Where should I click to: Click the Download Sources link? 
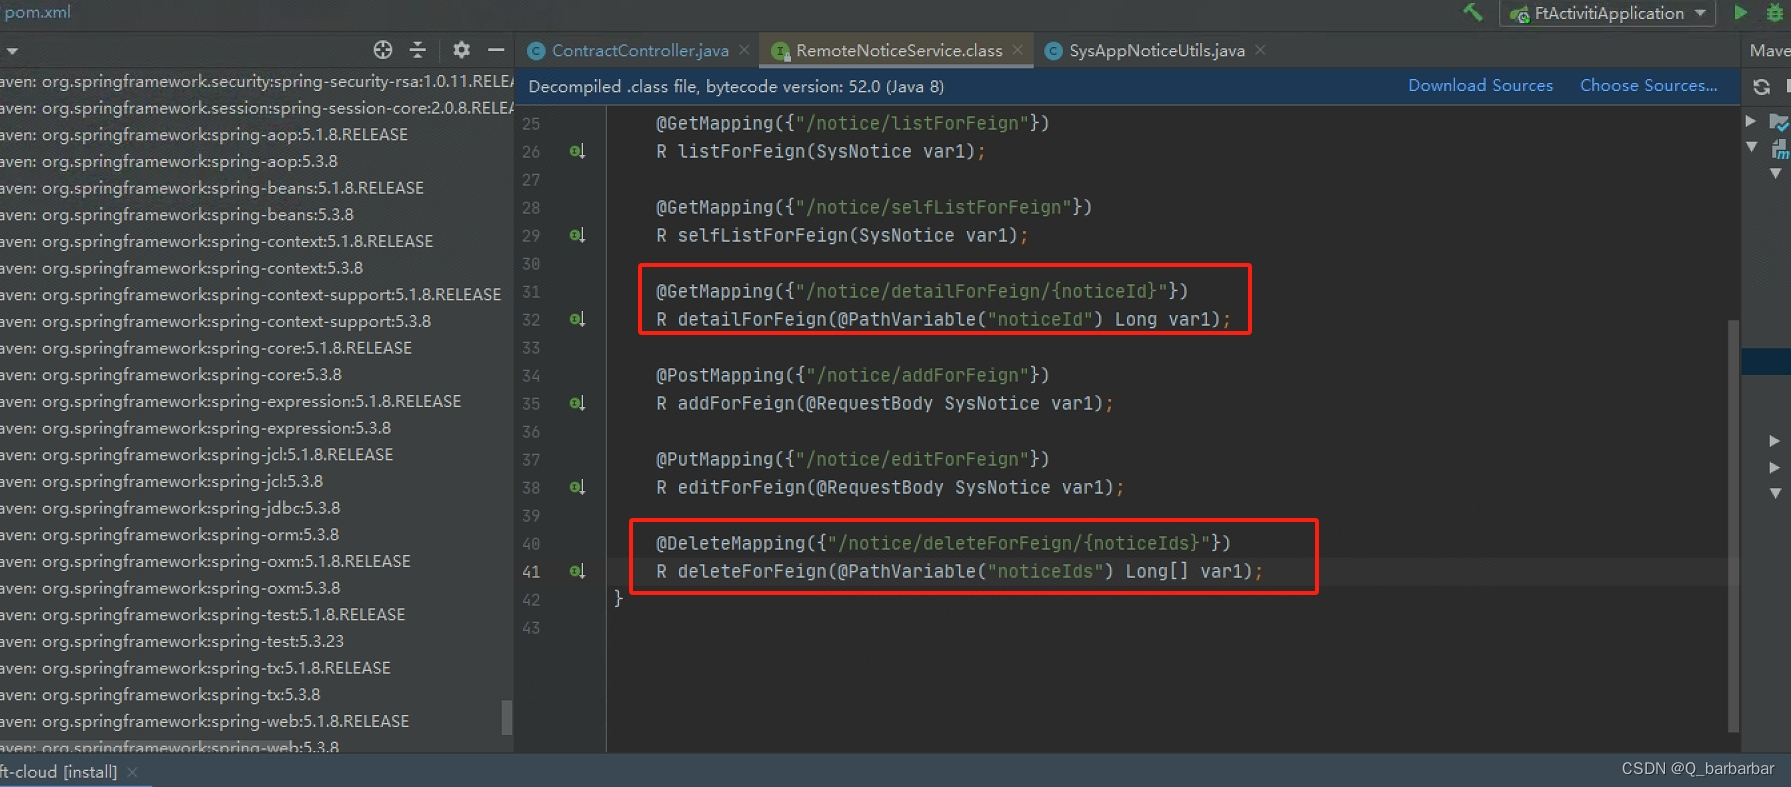(x=1480, y=86)
